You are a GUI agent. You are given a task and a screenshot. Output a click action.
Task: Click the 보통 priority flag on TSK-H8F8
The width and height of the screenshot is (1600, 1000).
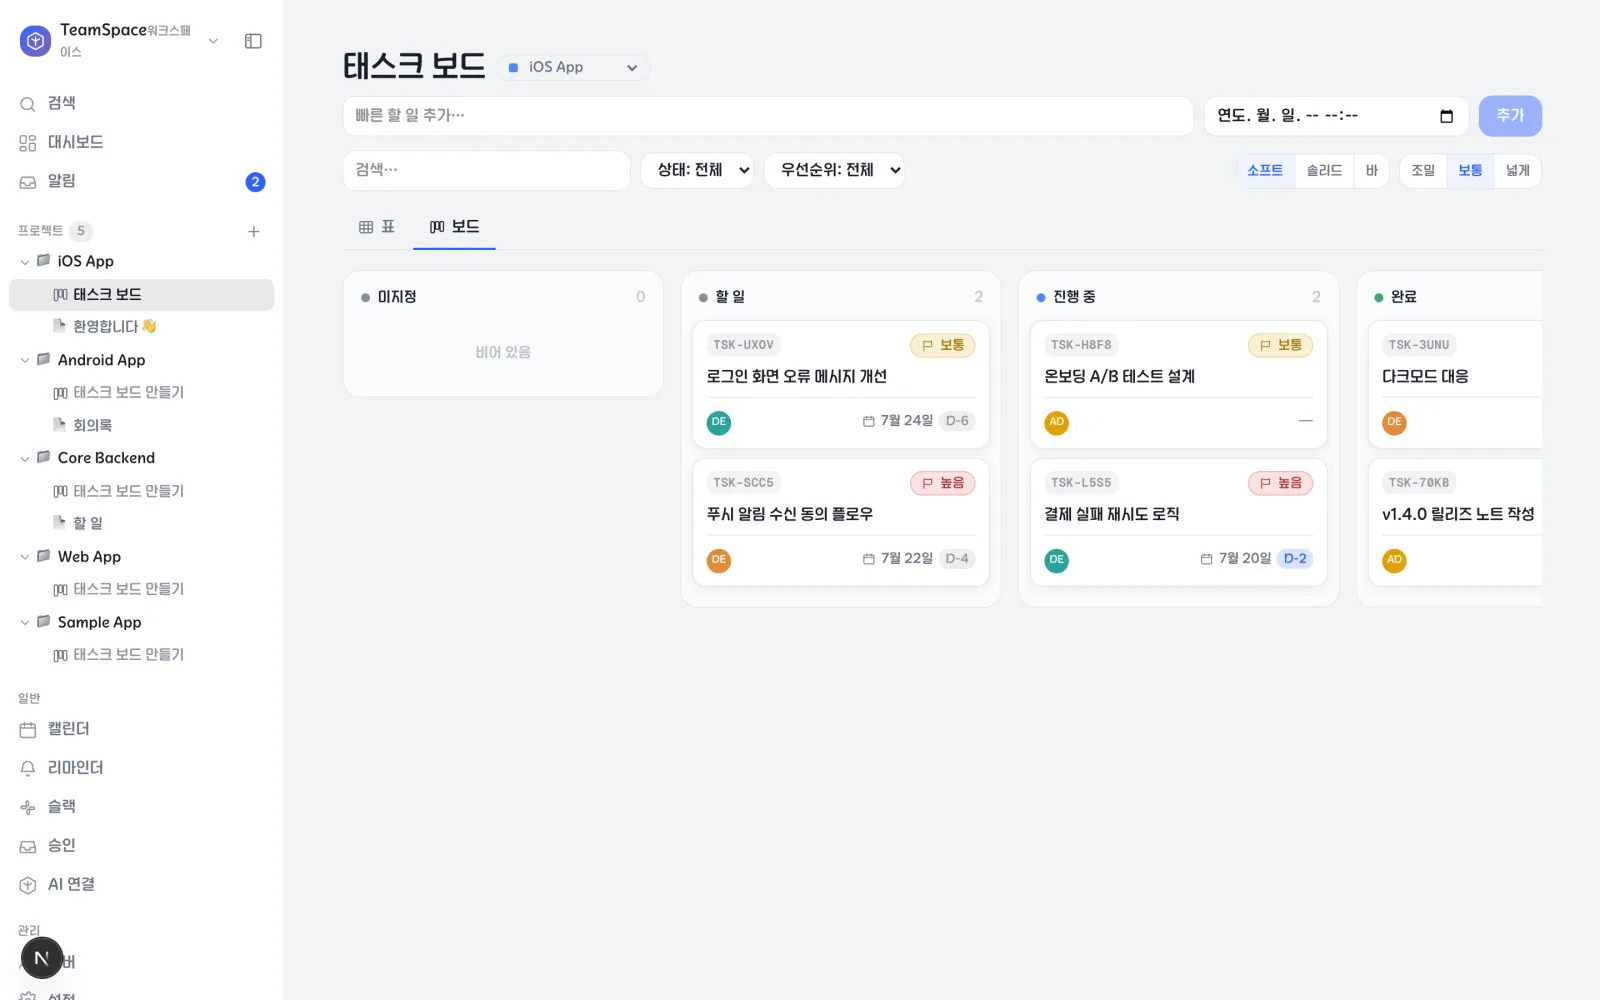click(x=1280, y=345)
